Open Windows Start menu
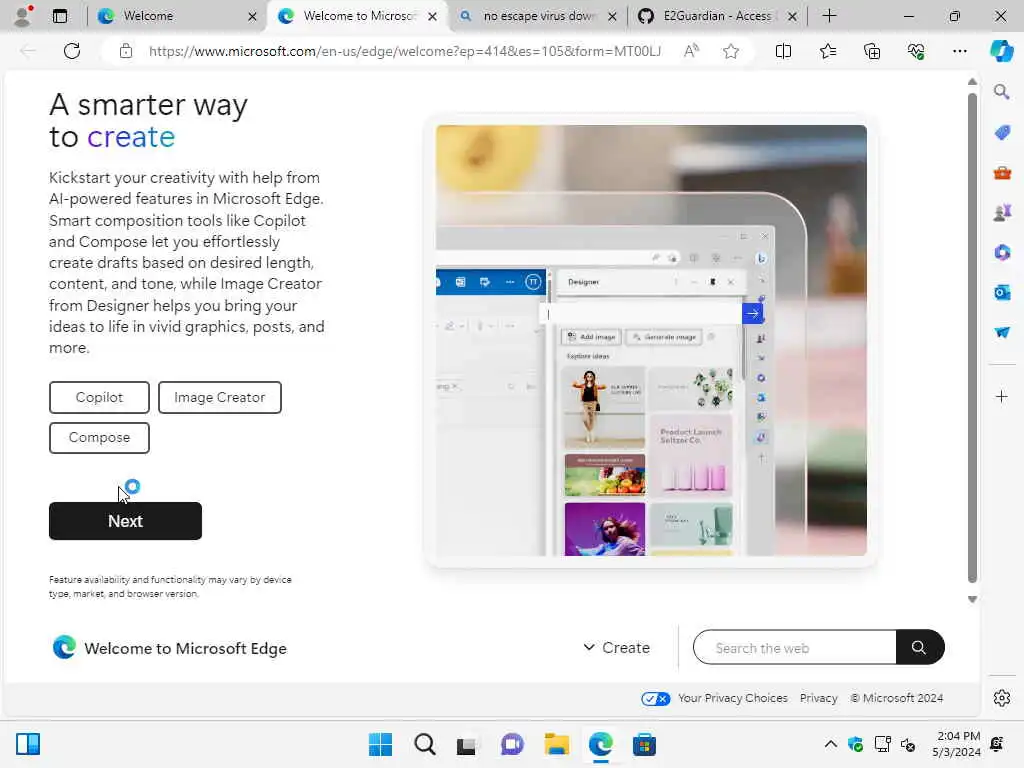Image resolution: width=1024 pixels, height=768 pixels. click(x=380, y=744)
